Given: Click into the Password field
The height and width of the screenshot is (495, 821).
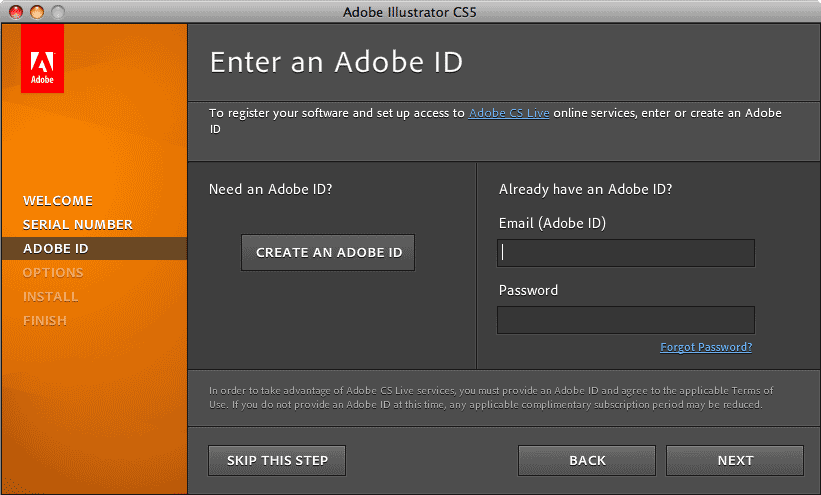Looking at the screenshot, I should (x=626, y=320).
